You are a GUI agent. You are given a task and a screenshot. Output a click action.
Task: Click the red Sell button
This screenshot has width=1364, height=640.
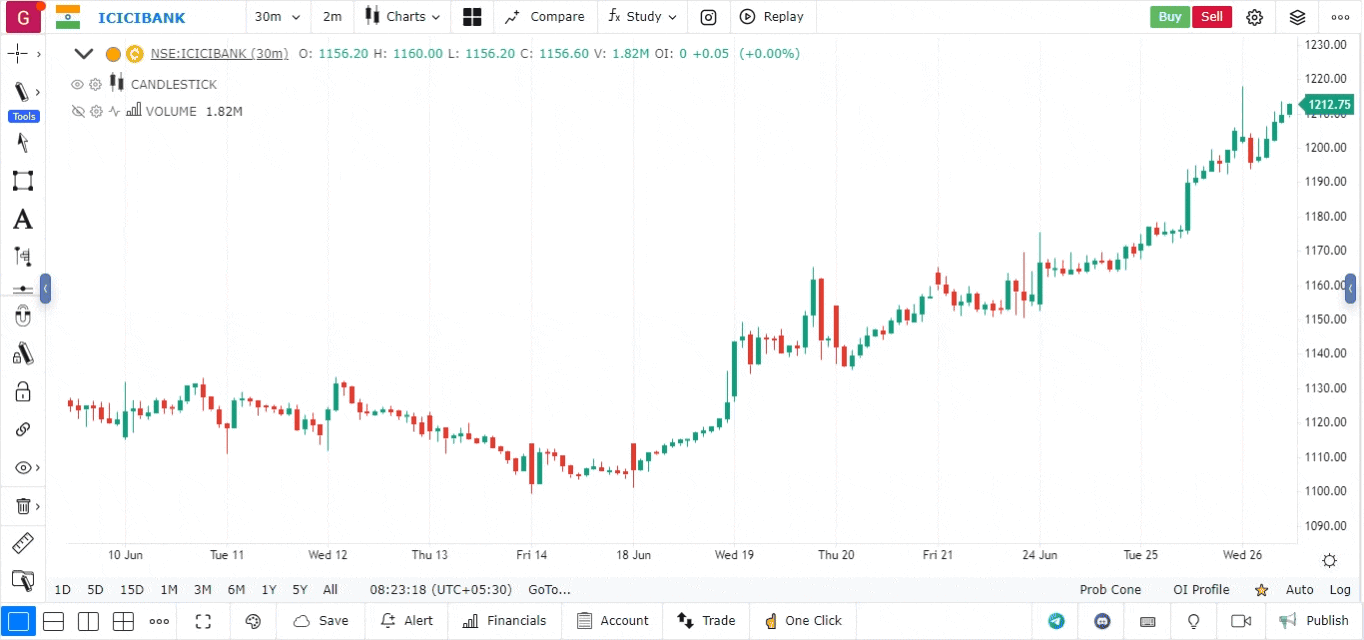coord(1212,17)
